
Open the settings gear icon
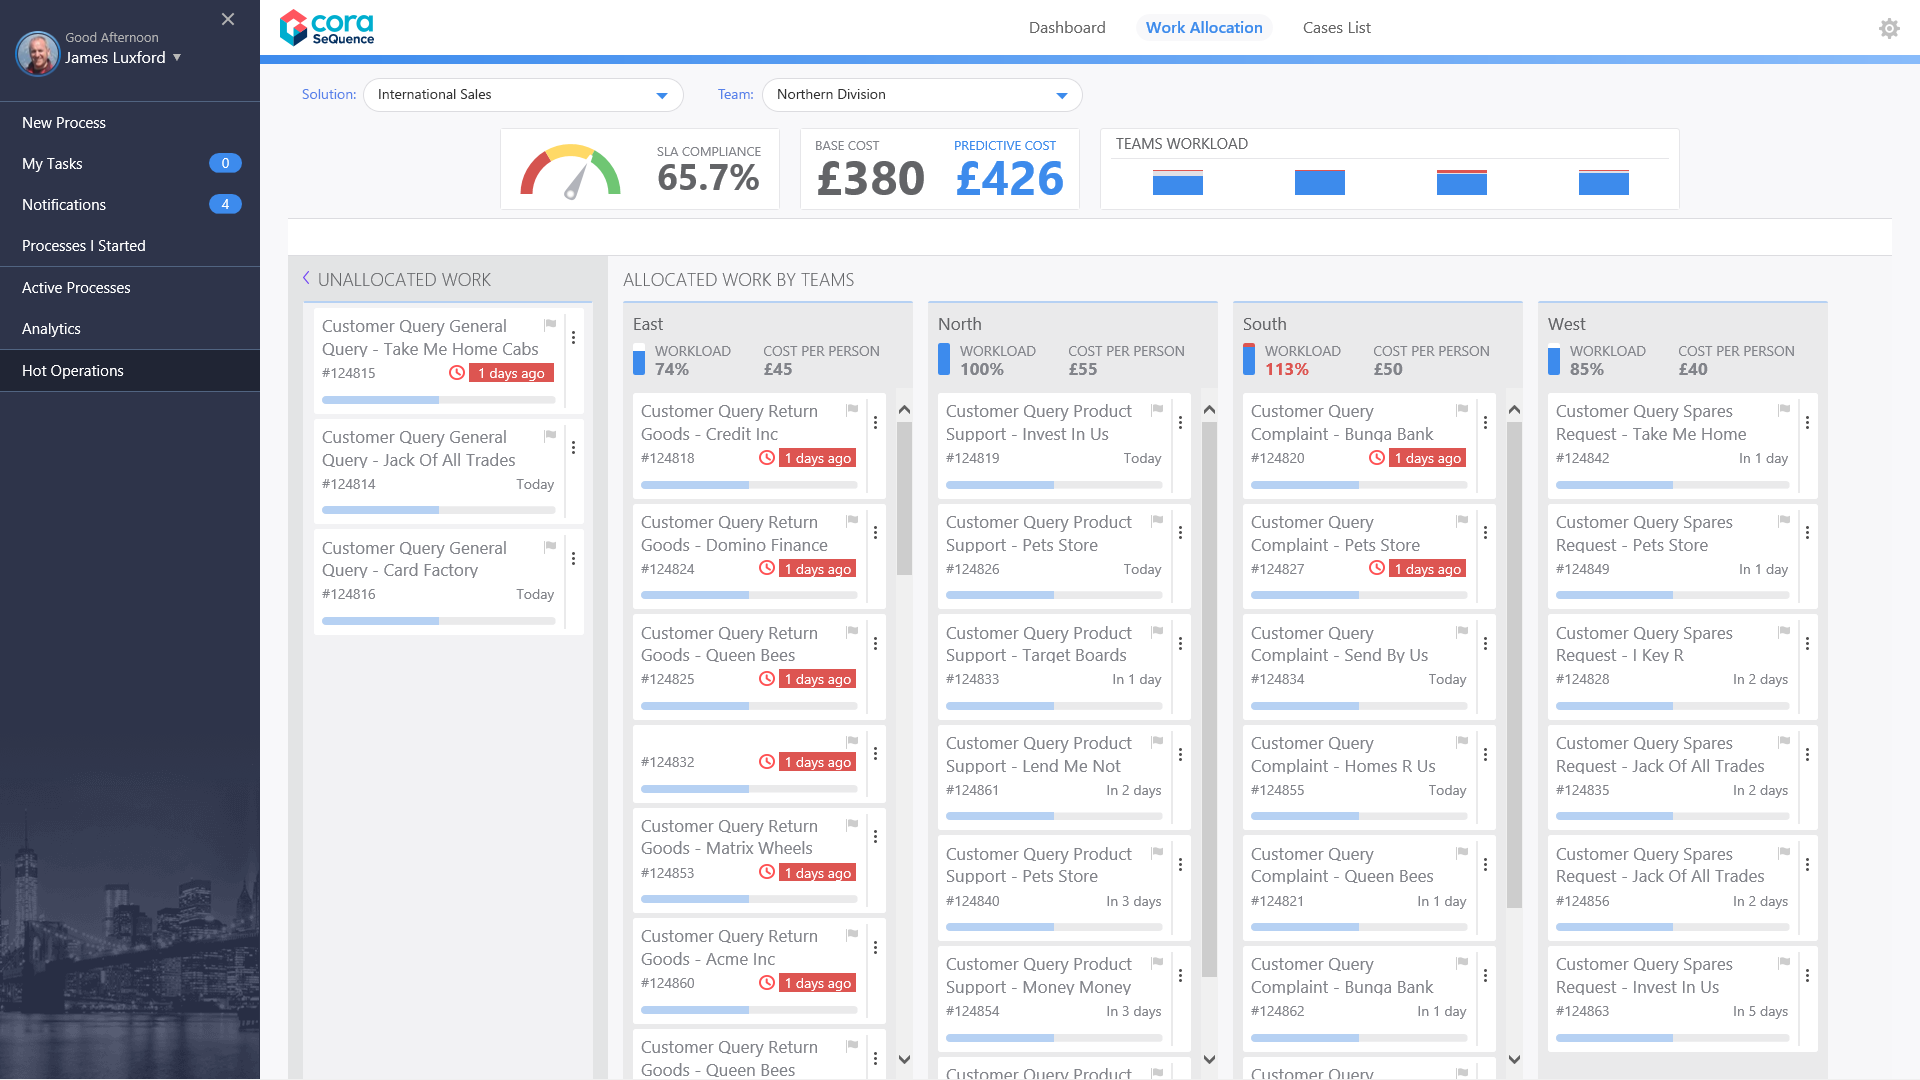1888,28
